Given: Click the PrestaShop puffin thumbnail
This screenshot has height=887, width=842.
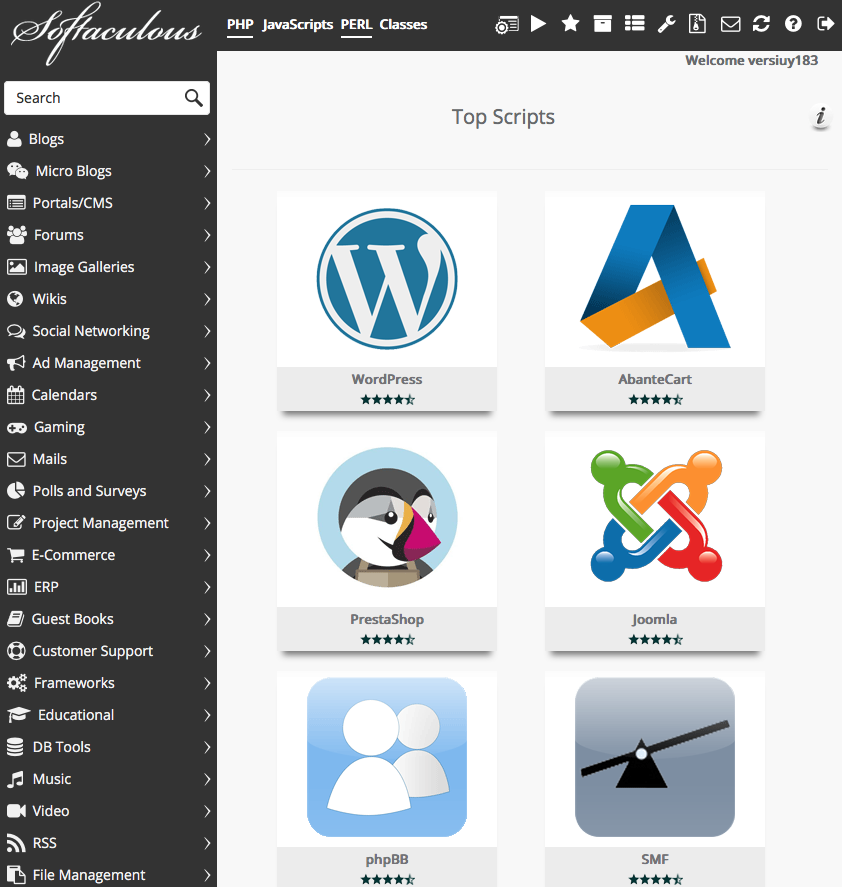Looking at the screenshot, I should [x=387, y=517].
